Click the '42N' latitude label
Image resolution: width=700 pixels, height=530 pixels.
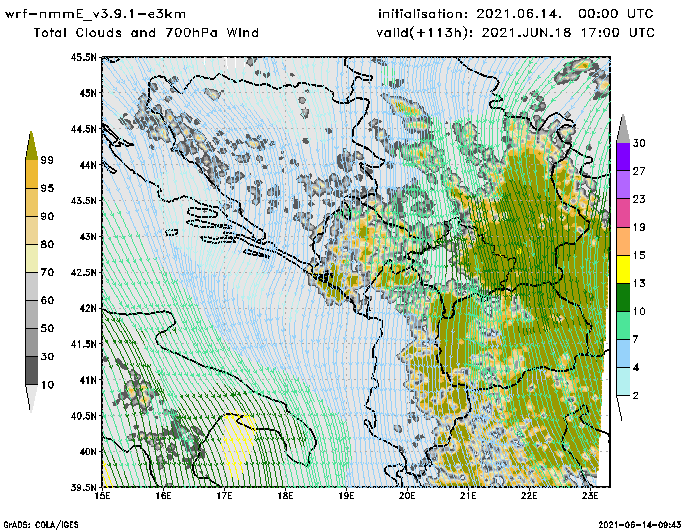point(88,308)
